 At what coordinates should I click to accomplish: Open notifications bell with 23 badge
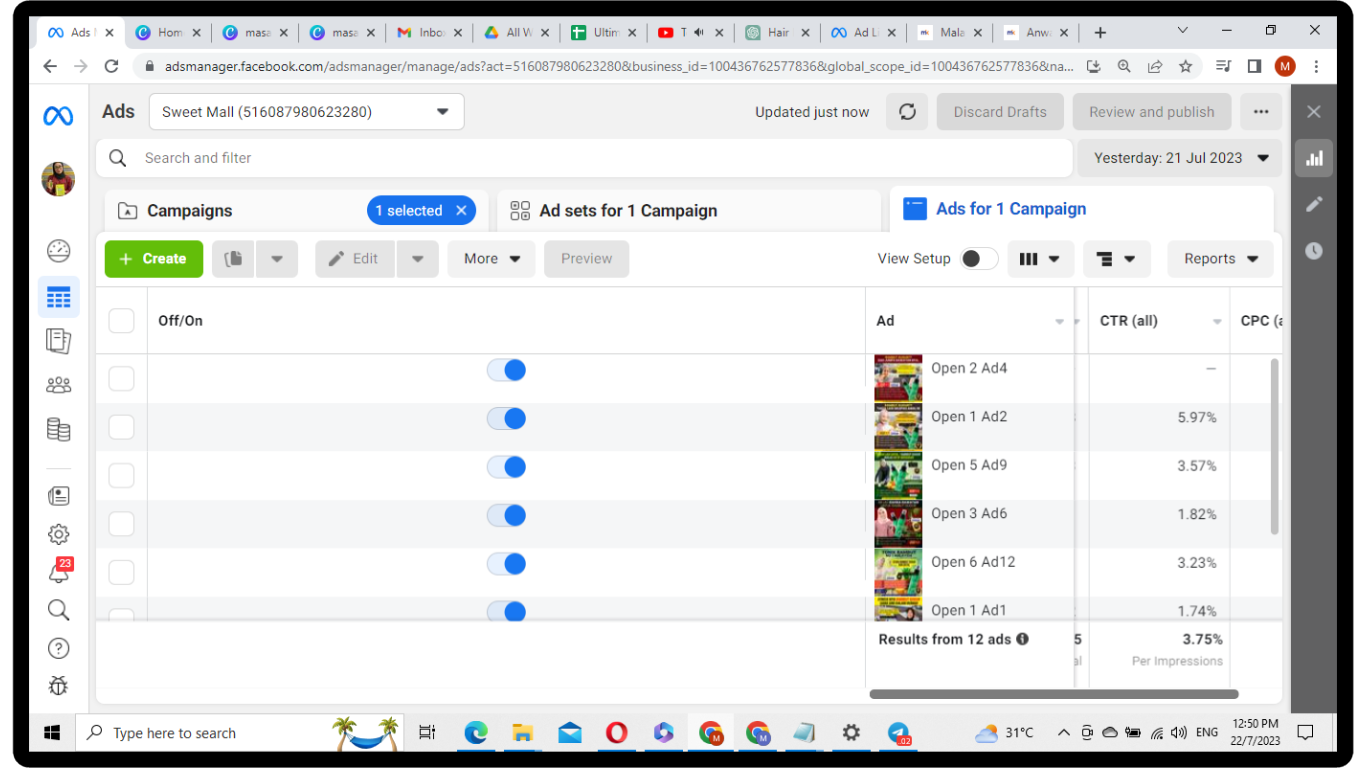[x=59, y=571]
